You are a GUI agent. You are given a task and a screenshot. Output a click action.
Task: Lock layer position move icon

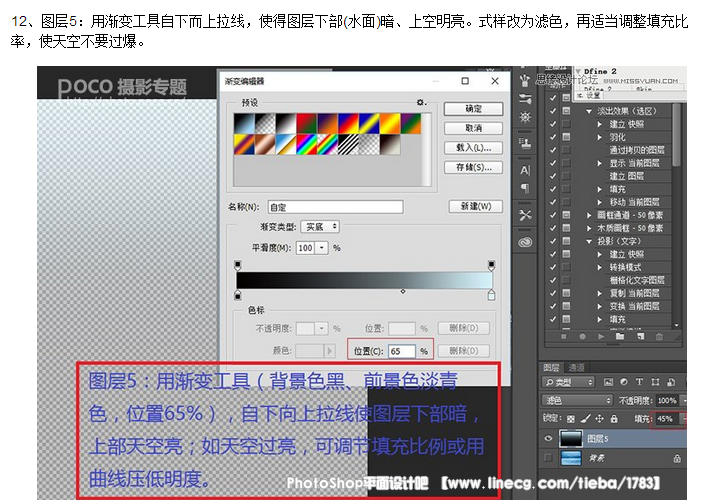pos(600,418)
